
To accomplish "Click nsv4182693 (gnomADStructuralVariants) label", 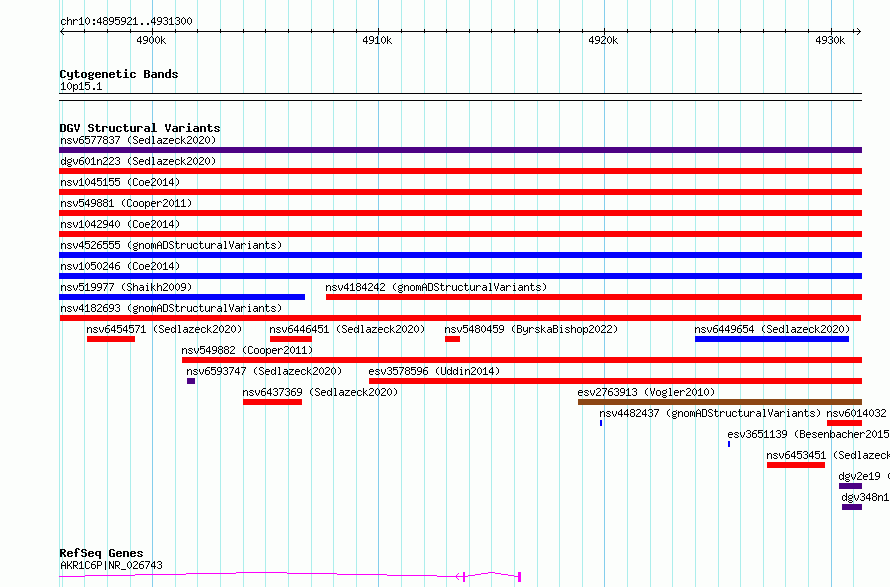I will tap(171, 308).
